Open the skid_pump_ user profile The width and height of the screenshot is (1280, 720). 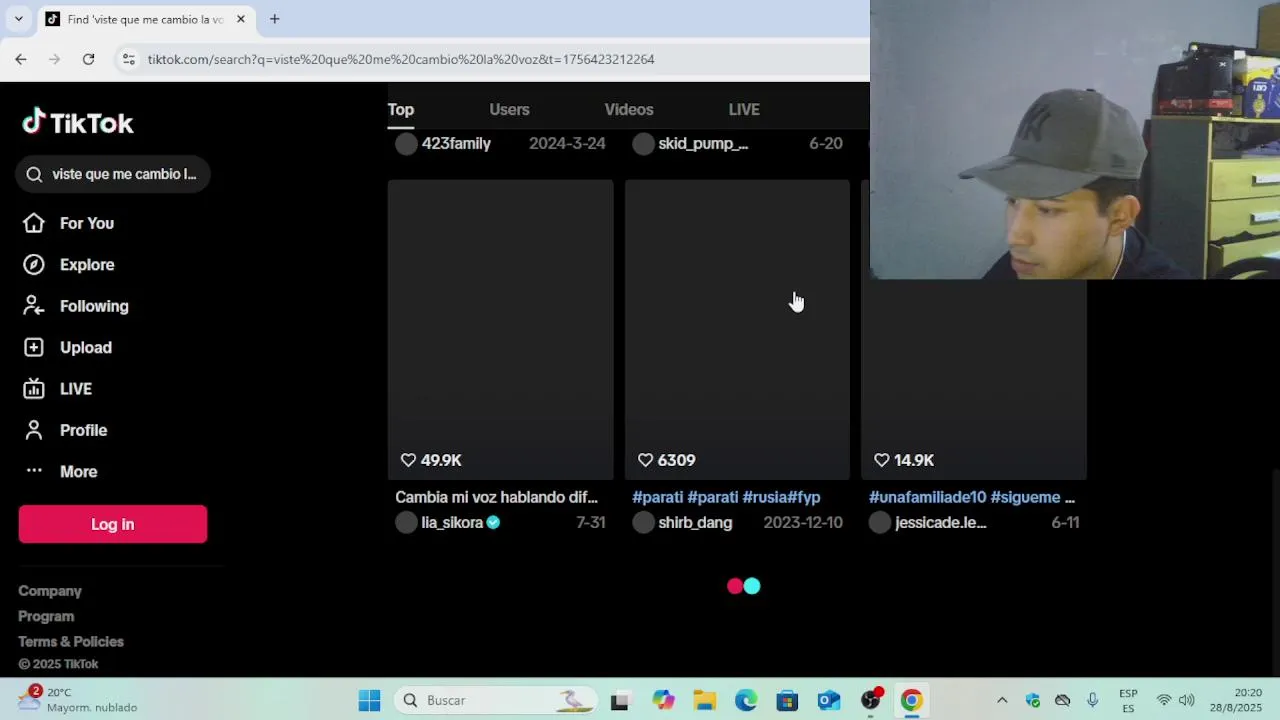click(x=703, y=143)
